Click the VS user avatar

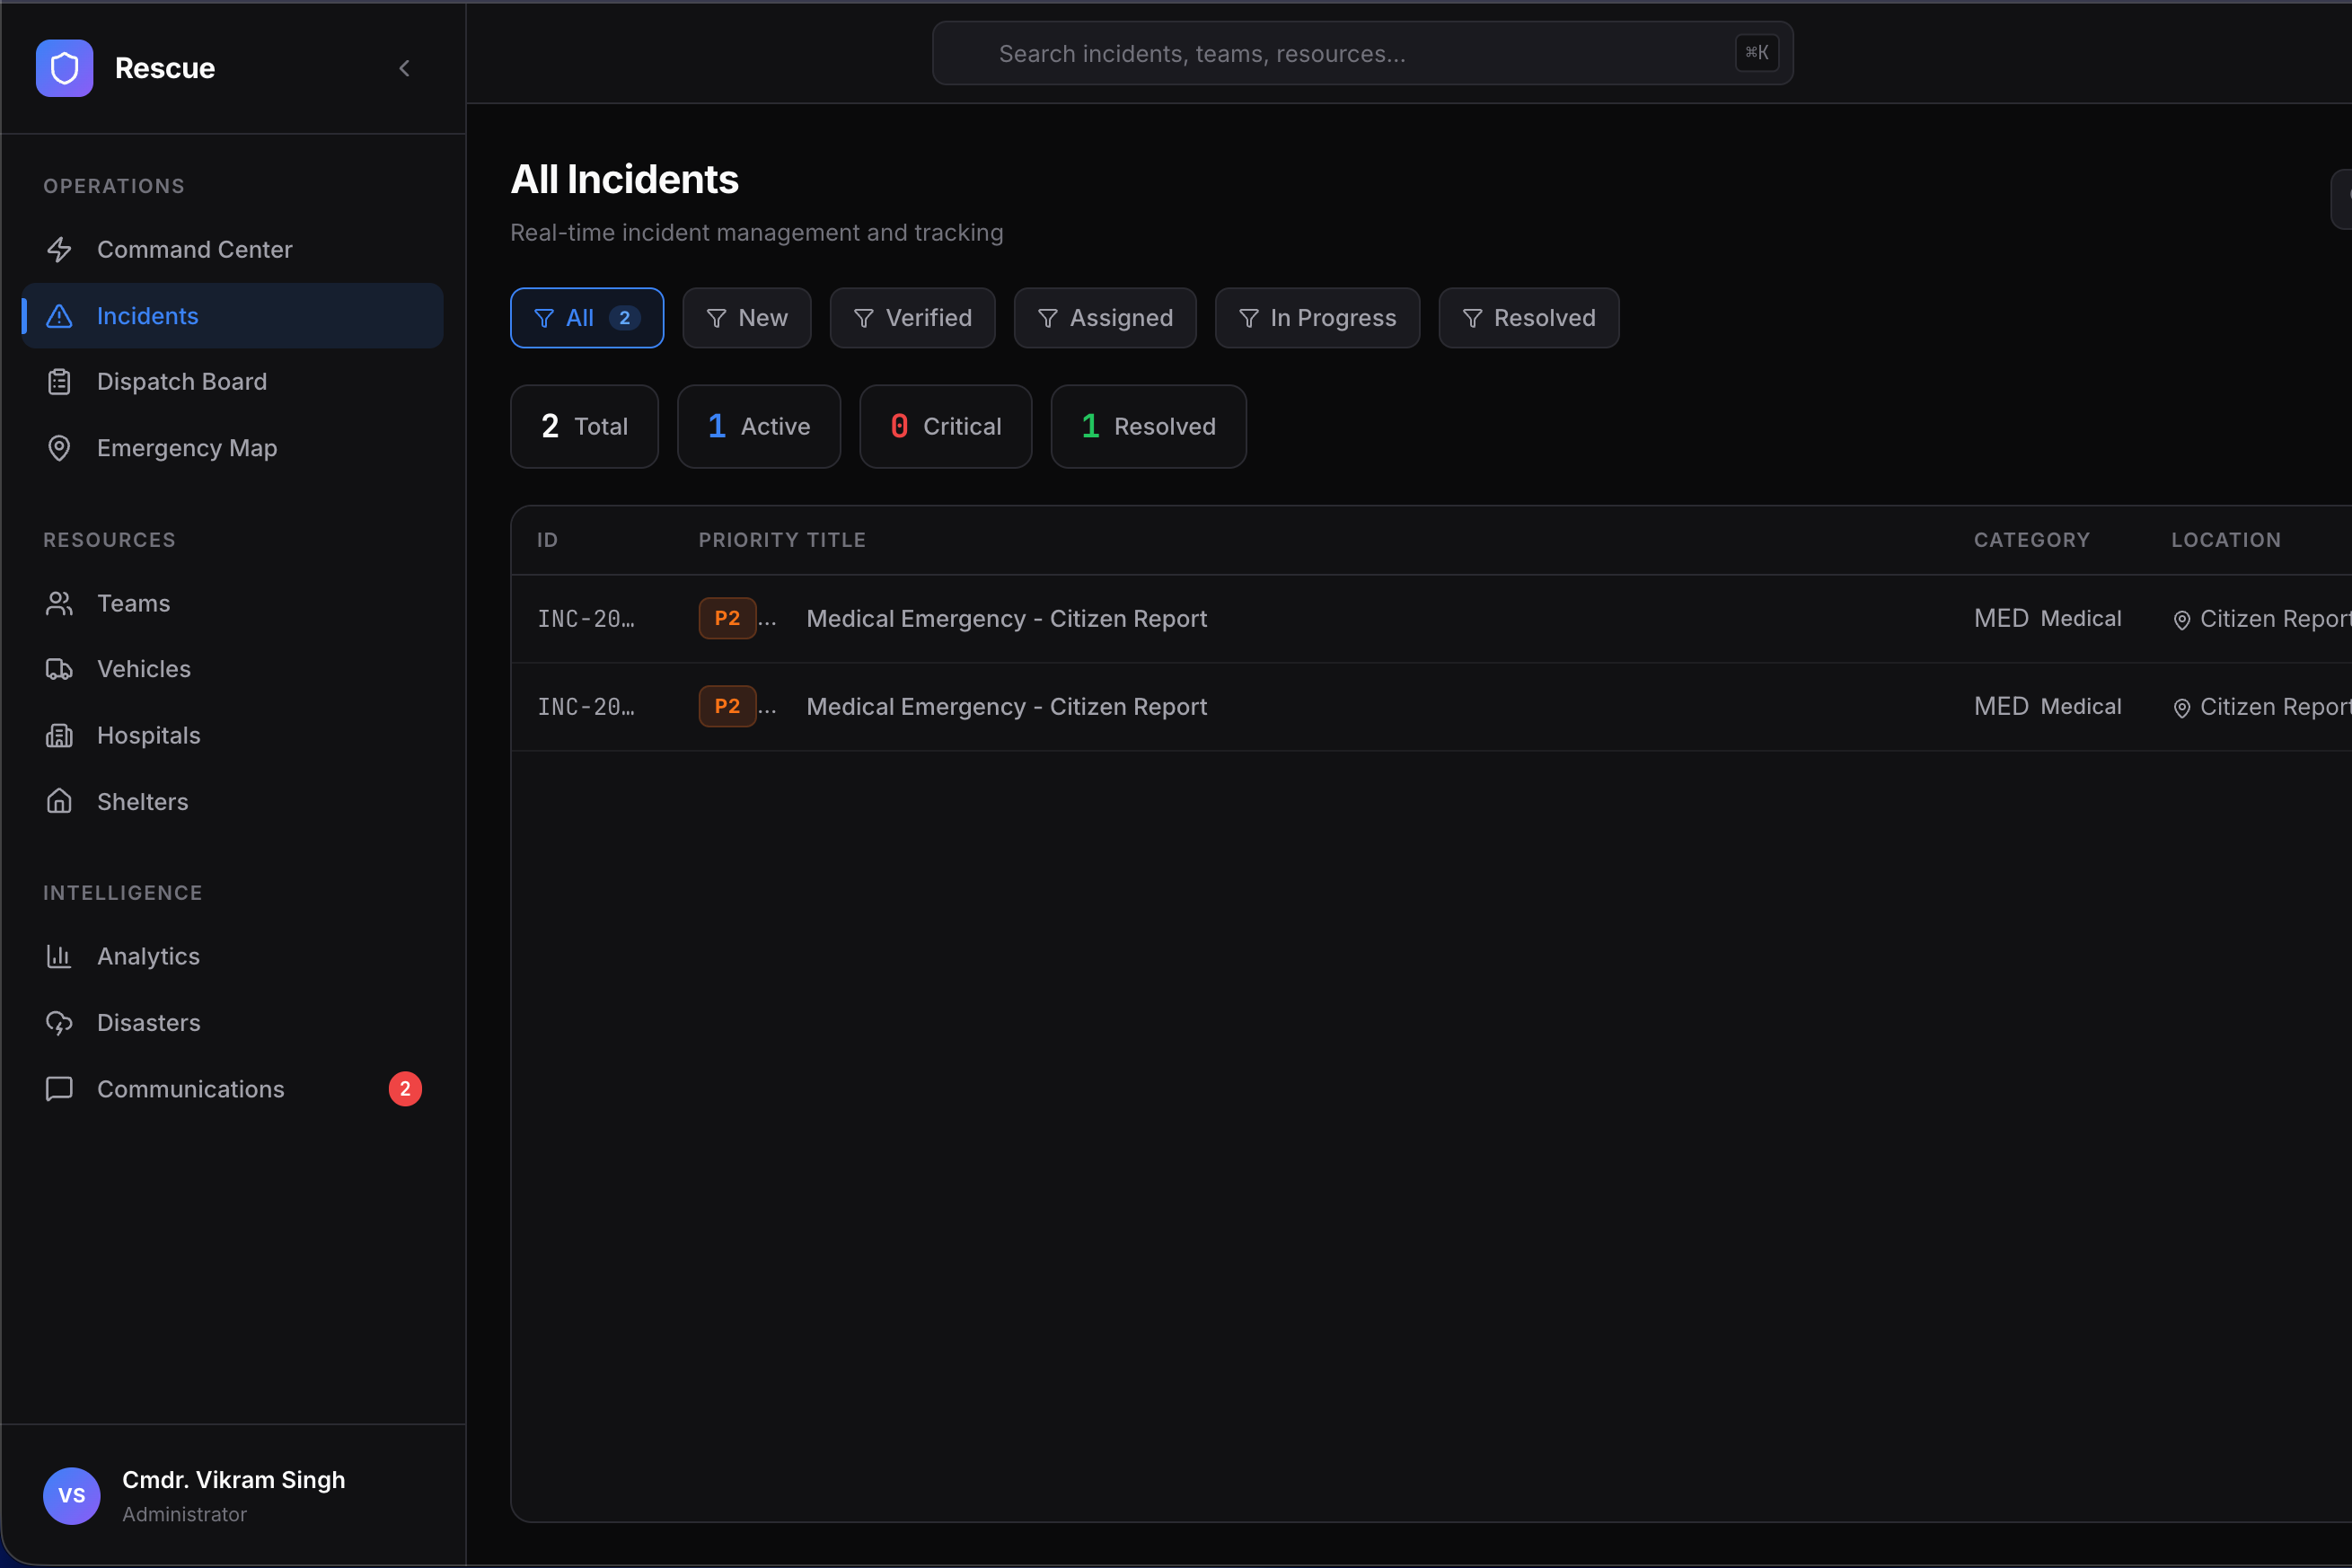(72, 1495)
